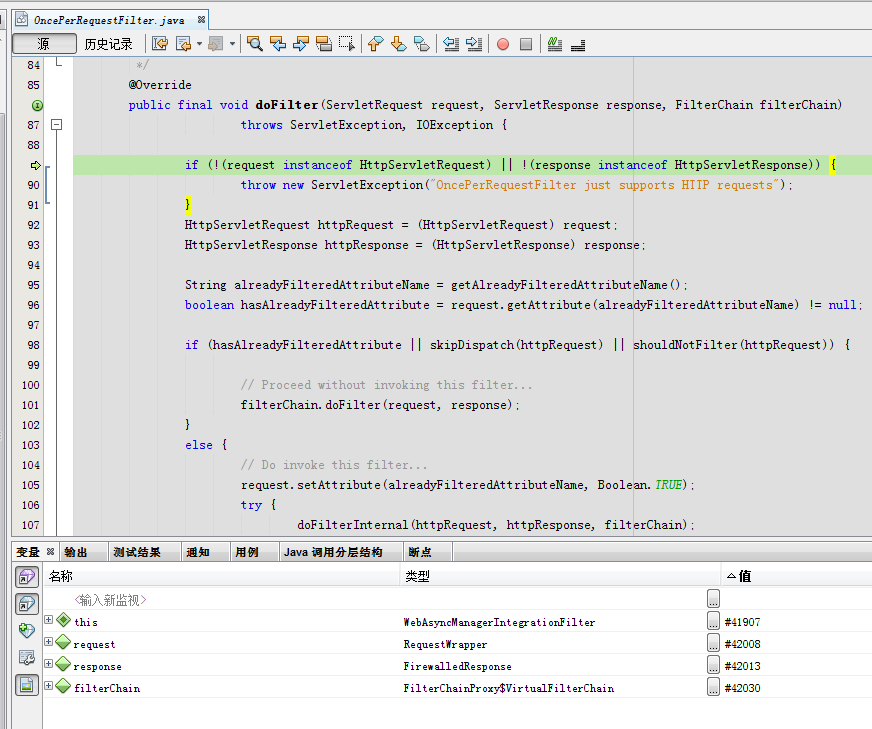Switch to 源 (Source) view button
The height and width of the screenshot is (729, 872).
tap(44, 43)
